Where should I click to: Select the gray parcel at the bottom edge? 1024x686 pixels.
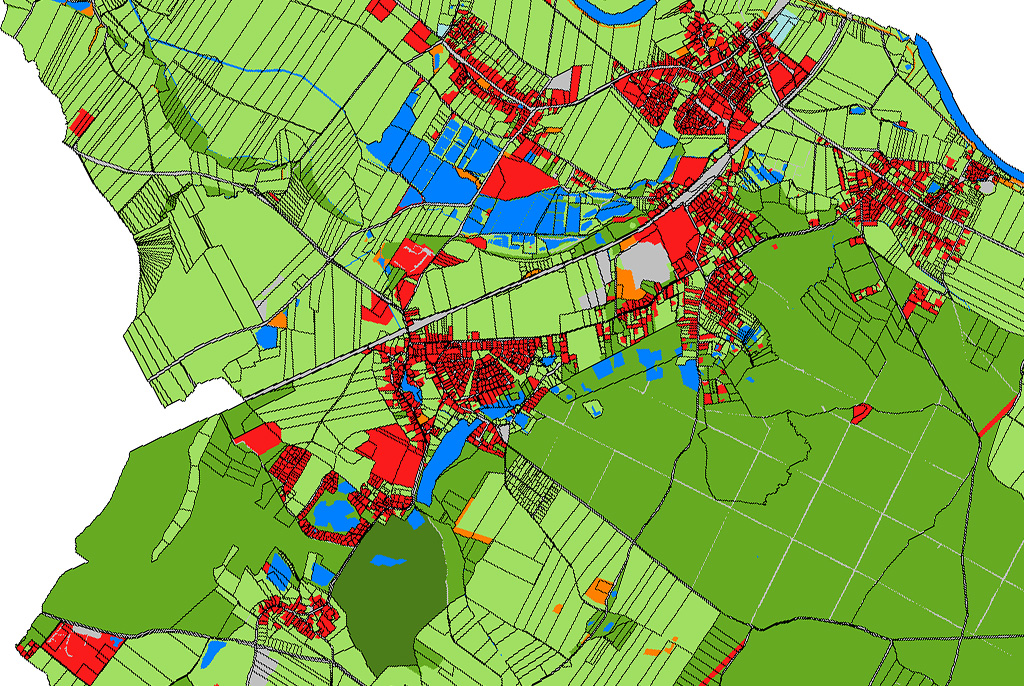[263, 668]
